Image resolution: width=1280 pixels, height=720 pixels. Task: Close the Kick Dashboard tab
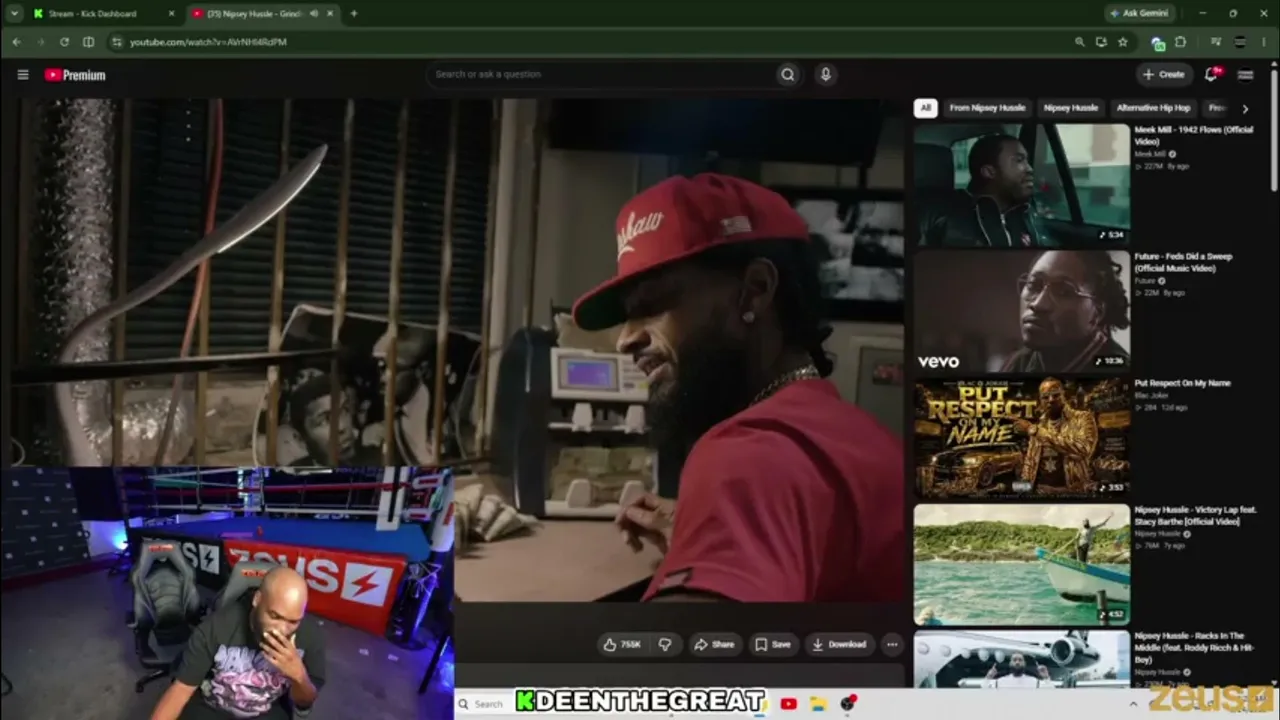pos(171,14)
